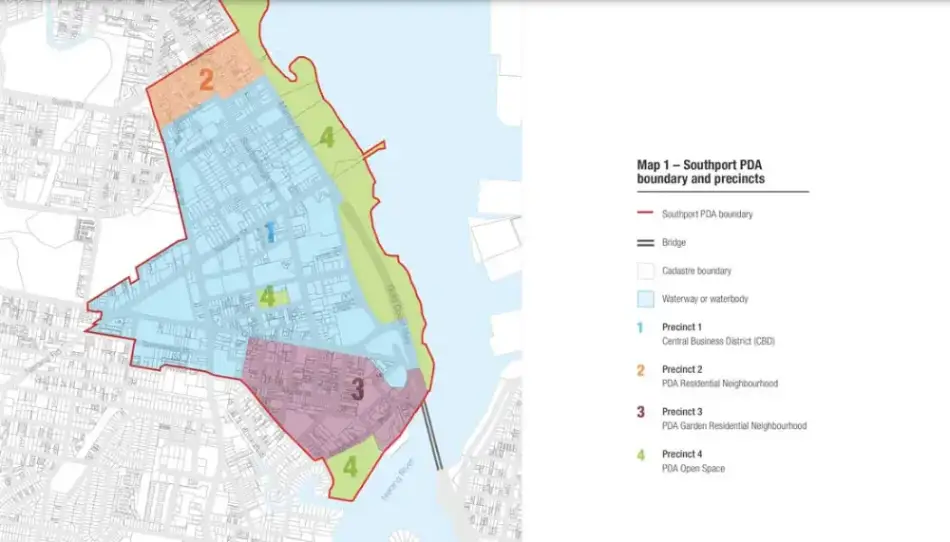Select the light blue Waterway legend swatch
950x542 pixels.
tap(645, 299)
